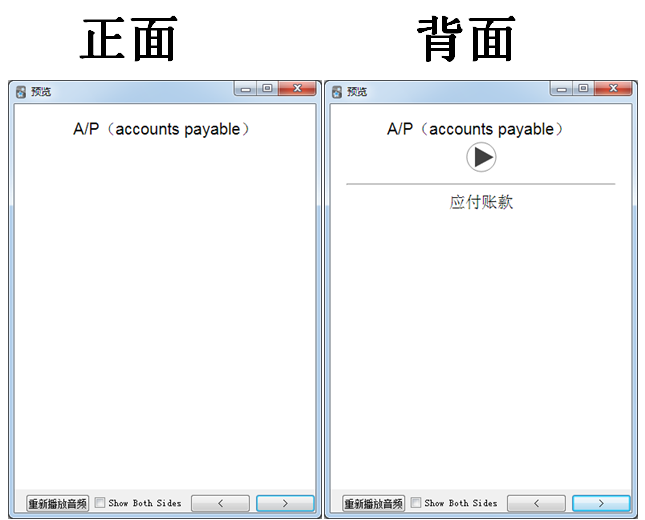Viewport: 645px width, 520px height.
Task: Go to previous card in right preview window
Action: pos(536,503)
